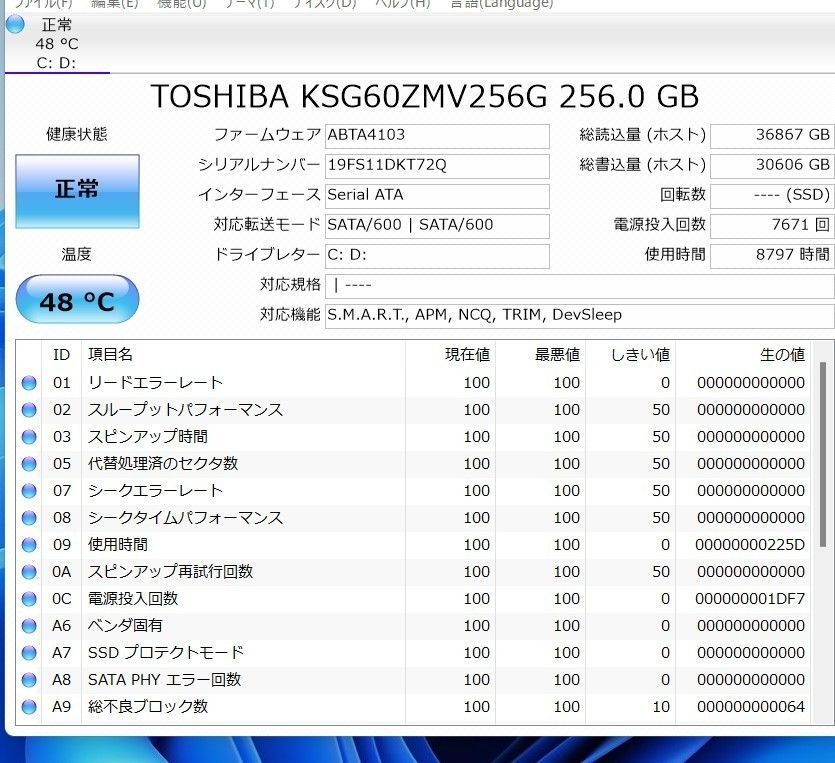Open the テーマ(T) menu
835x763 pixels.
(249, 4)
